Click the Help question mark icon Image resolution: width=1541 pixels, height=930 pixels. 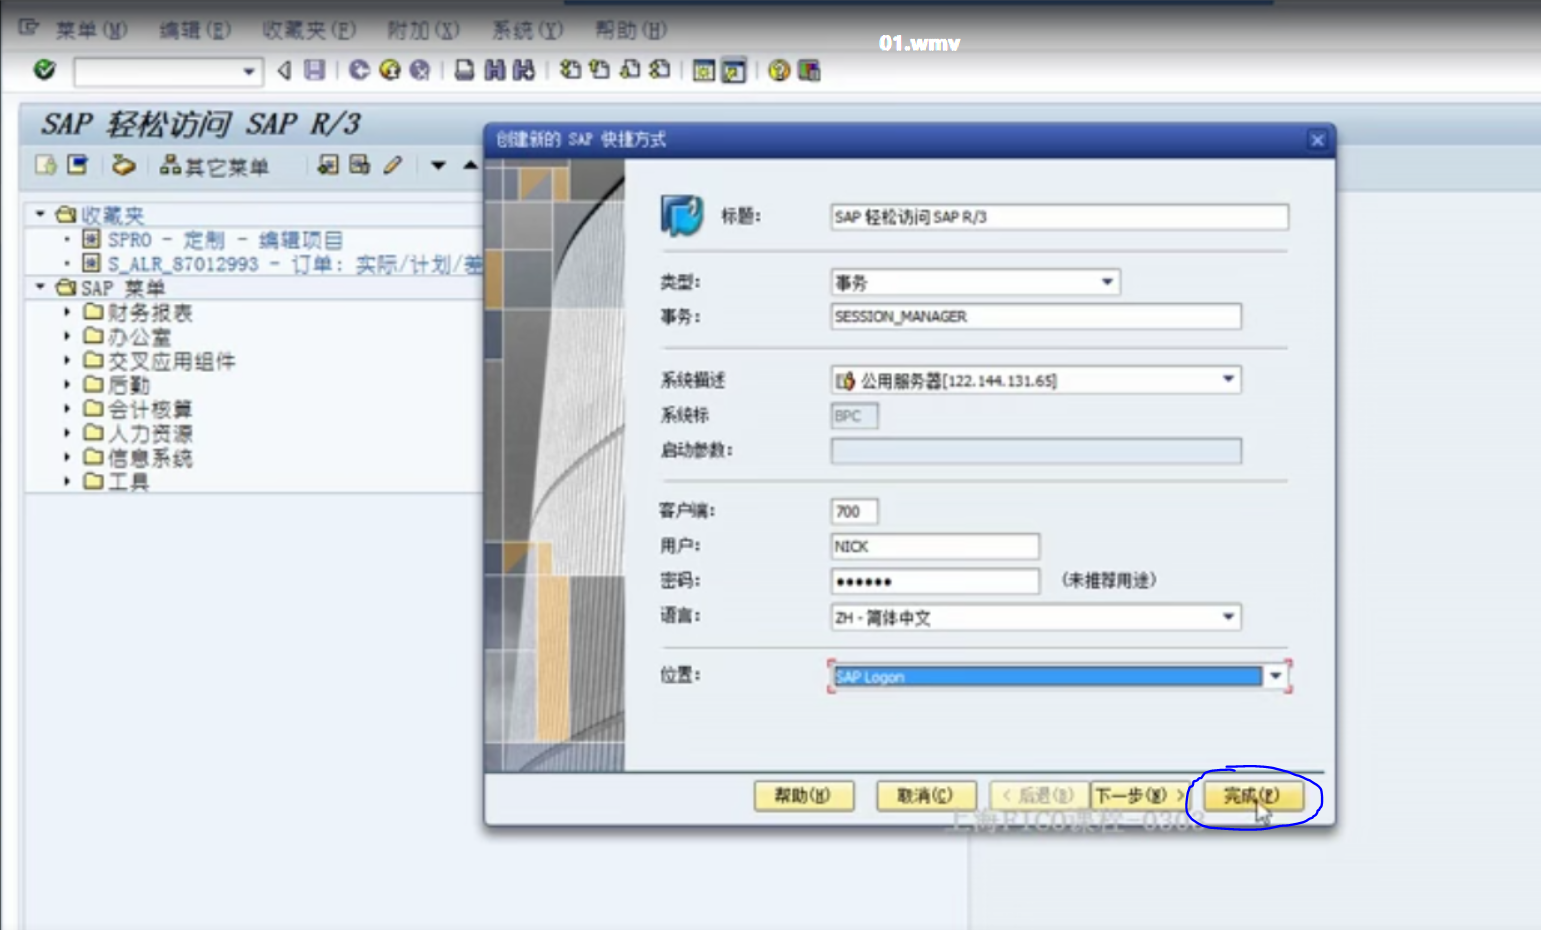pyautogui.click(x=779, y=70)
